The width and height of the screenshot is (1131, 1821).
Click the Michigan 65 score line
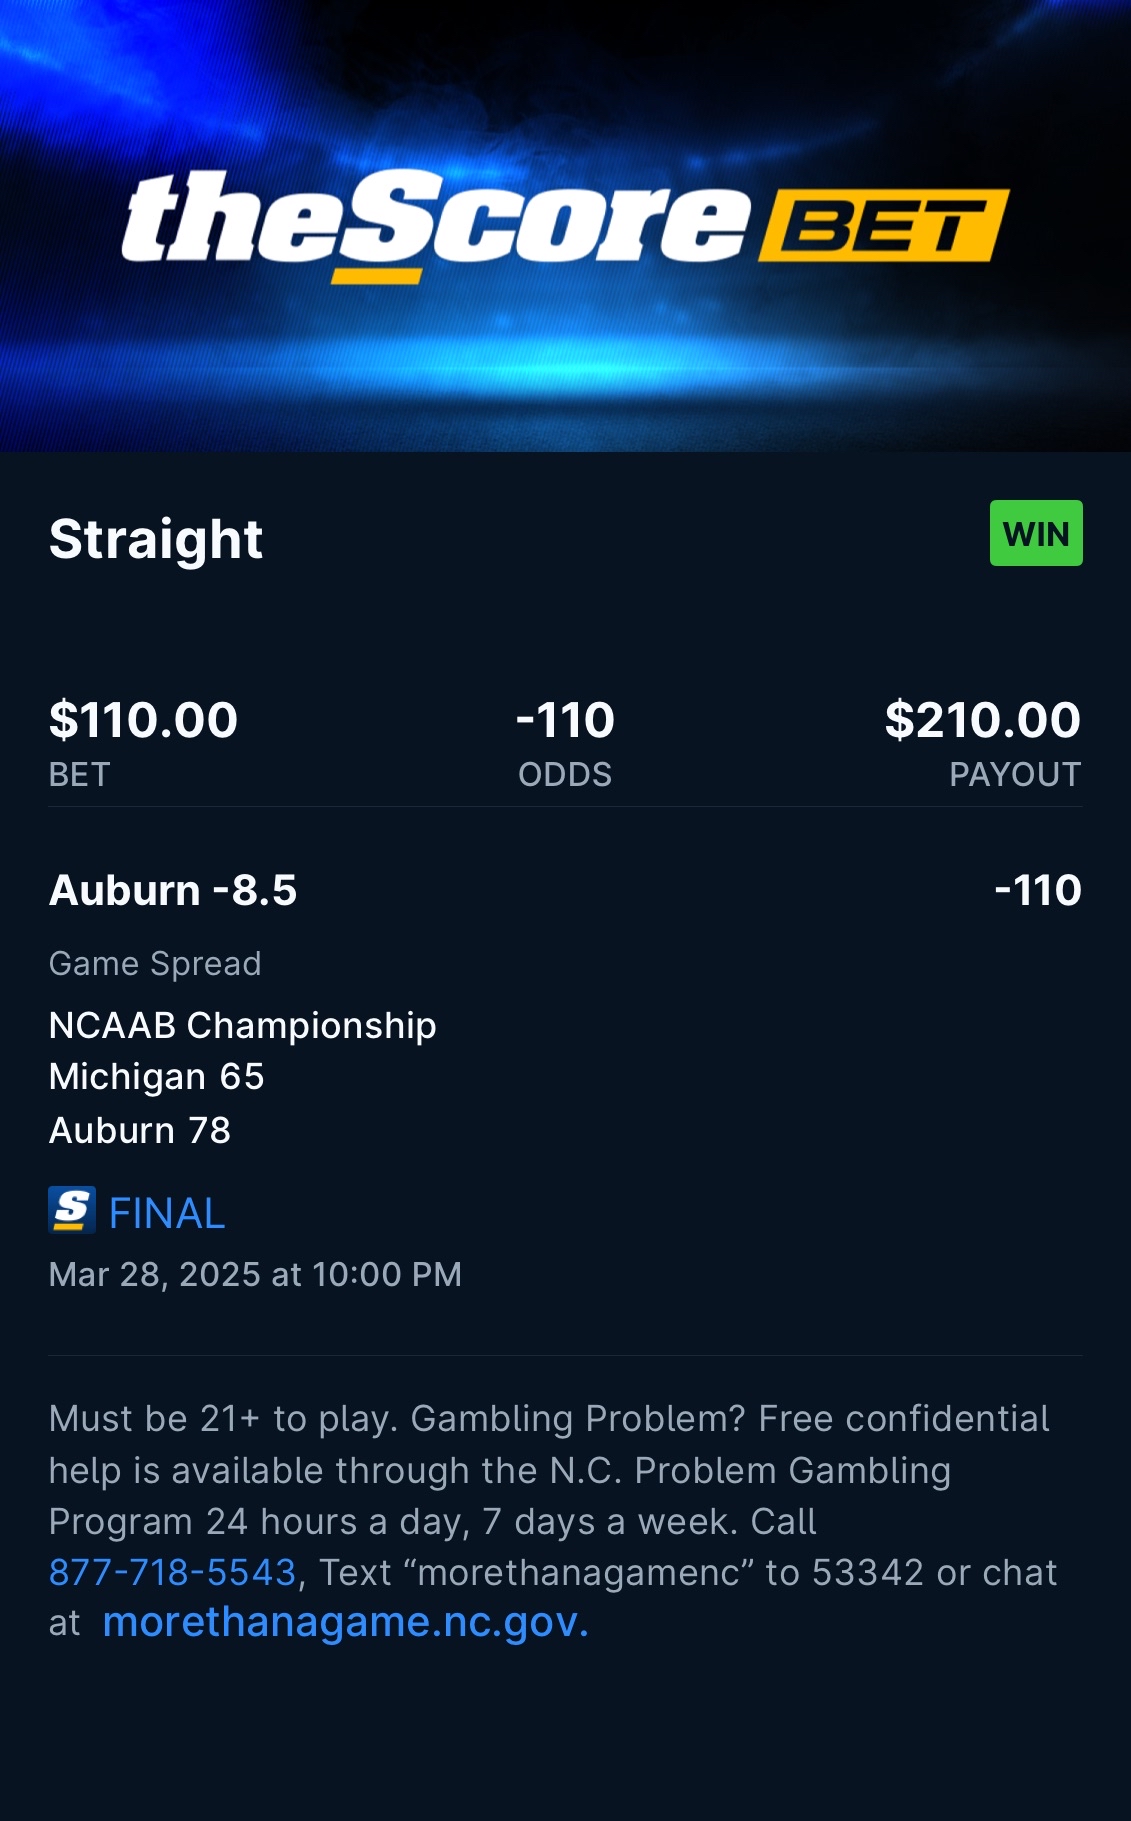[157, 1076]
